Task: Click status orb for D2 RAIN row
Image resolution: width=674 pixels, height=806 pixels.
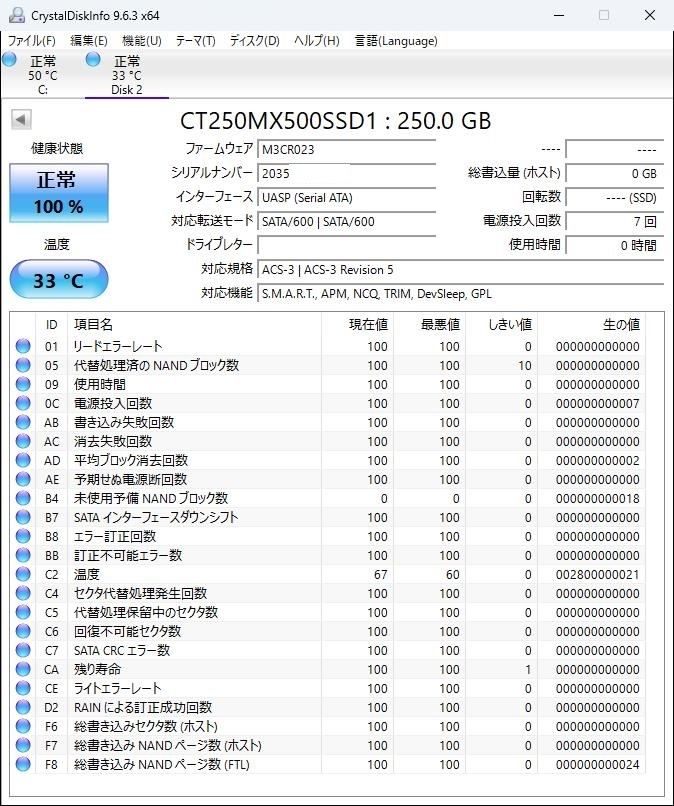Action: coord(23,707)
